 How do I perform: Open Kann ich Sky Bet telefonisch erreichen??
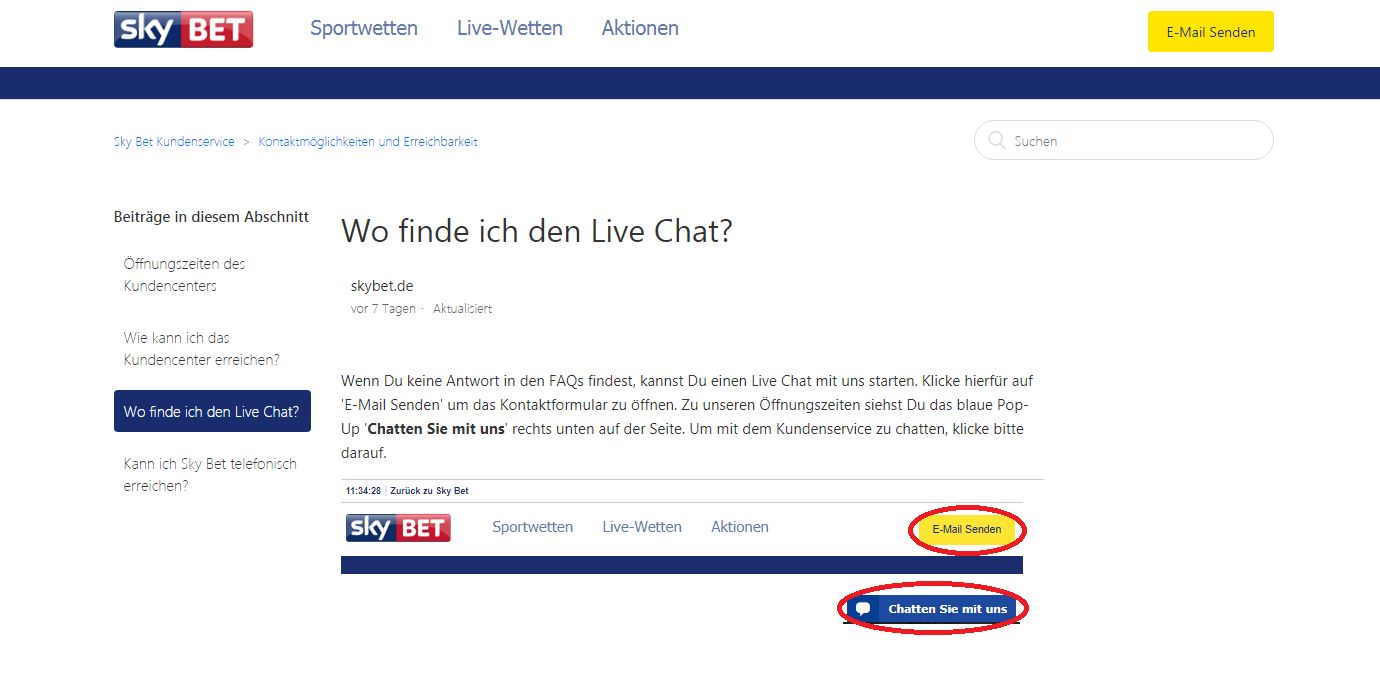click(210, 475)
